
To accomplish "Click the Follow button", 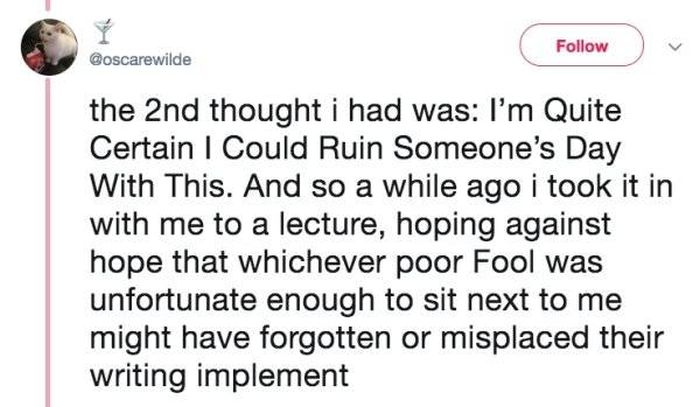I will (x=581, y=46).
